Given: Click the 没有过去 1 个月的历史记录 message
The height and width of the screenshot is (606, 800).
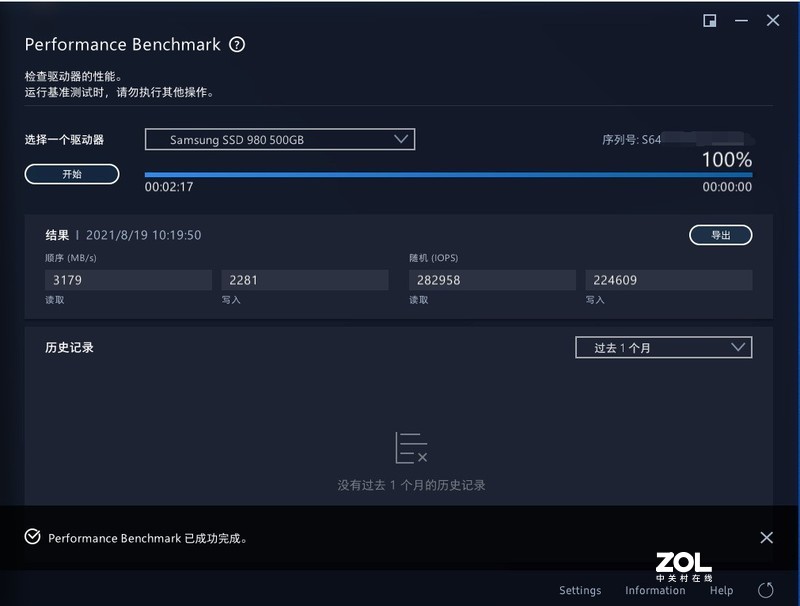Looking at the screenshot, I should click(x=411, y=485).
